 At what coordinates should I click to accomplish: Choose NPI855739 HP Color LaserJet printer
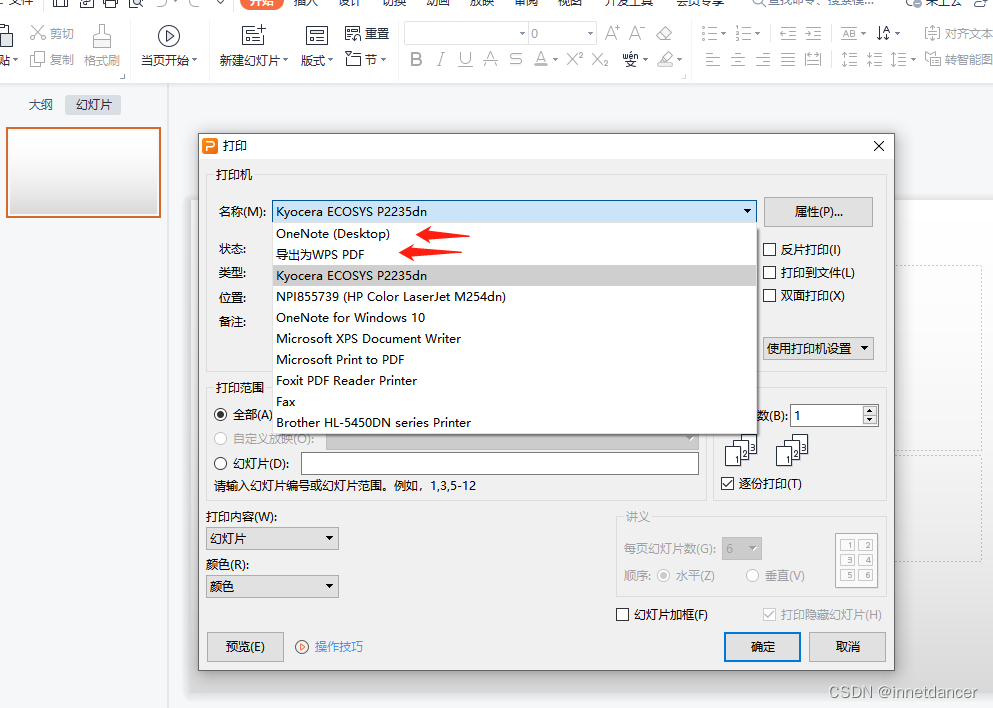click(514, 296)
